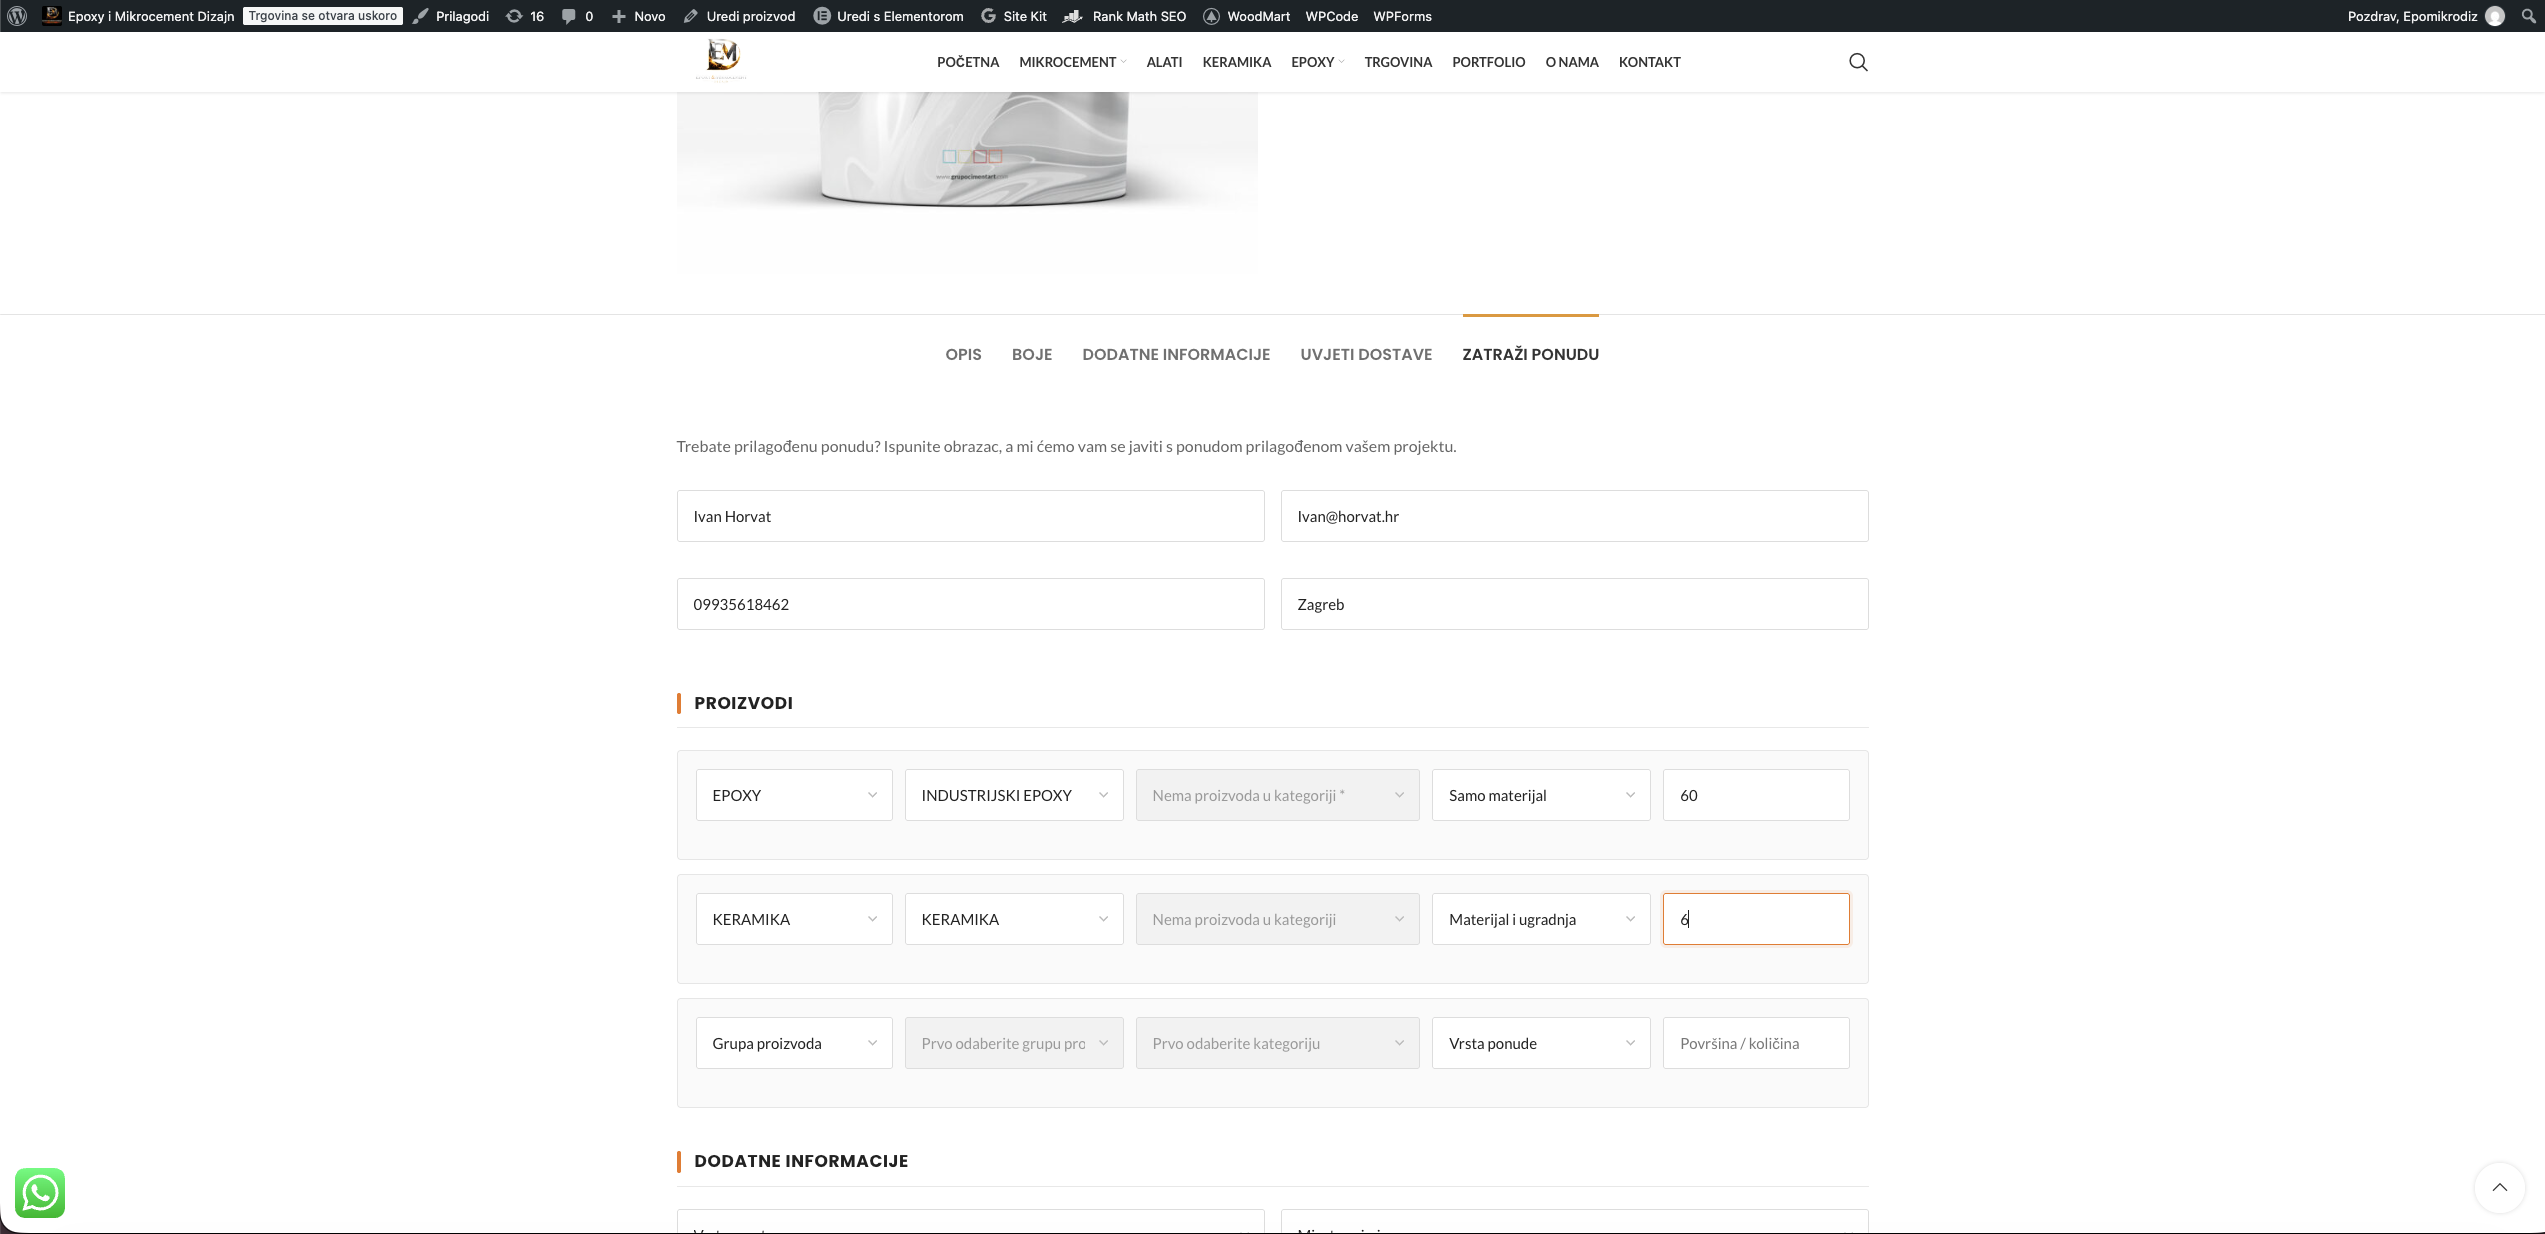
Task: Click the quantity field showing 60
Action: pos(1756,795)
